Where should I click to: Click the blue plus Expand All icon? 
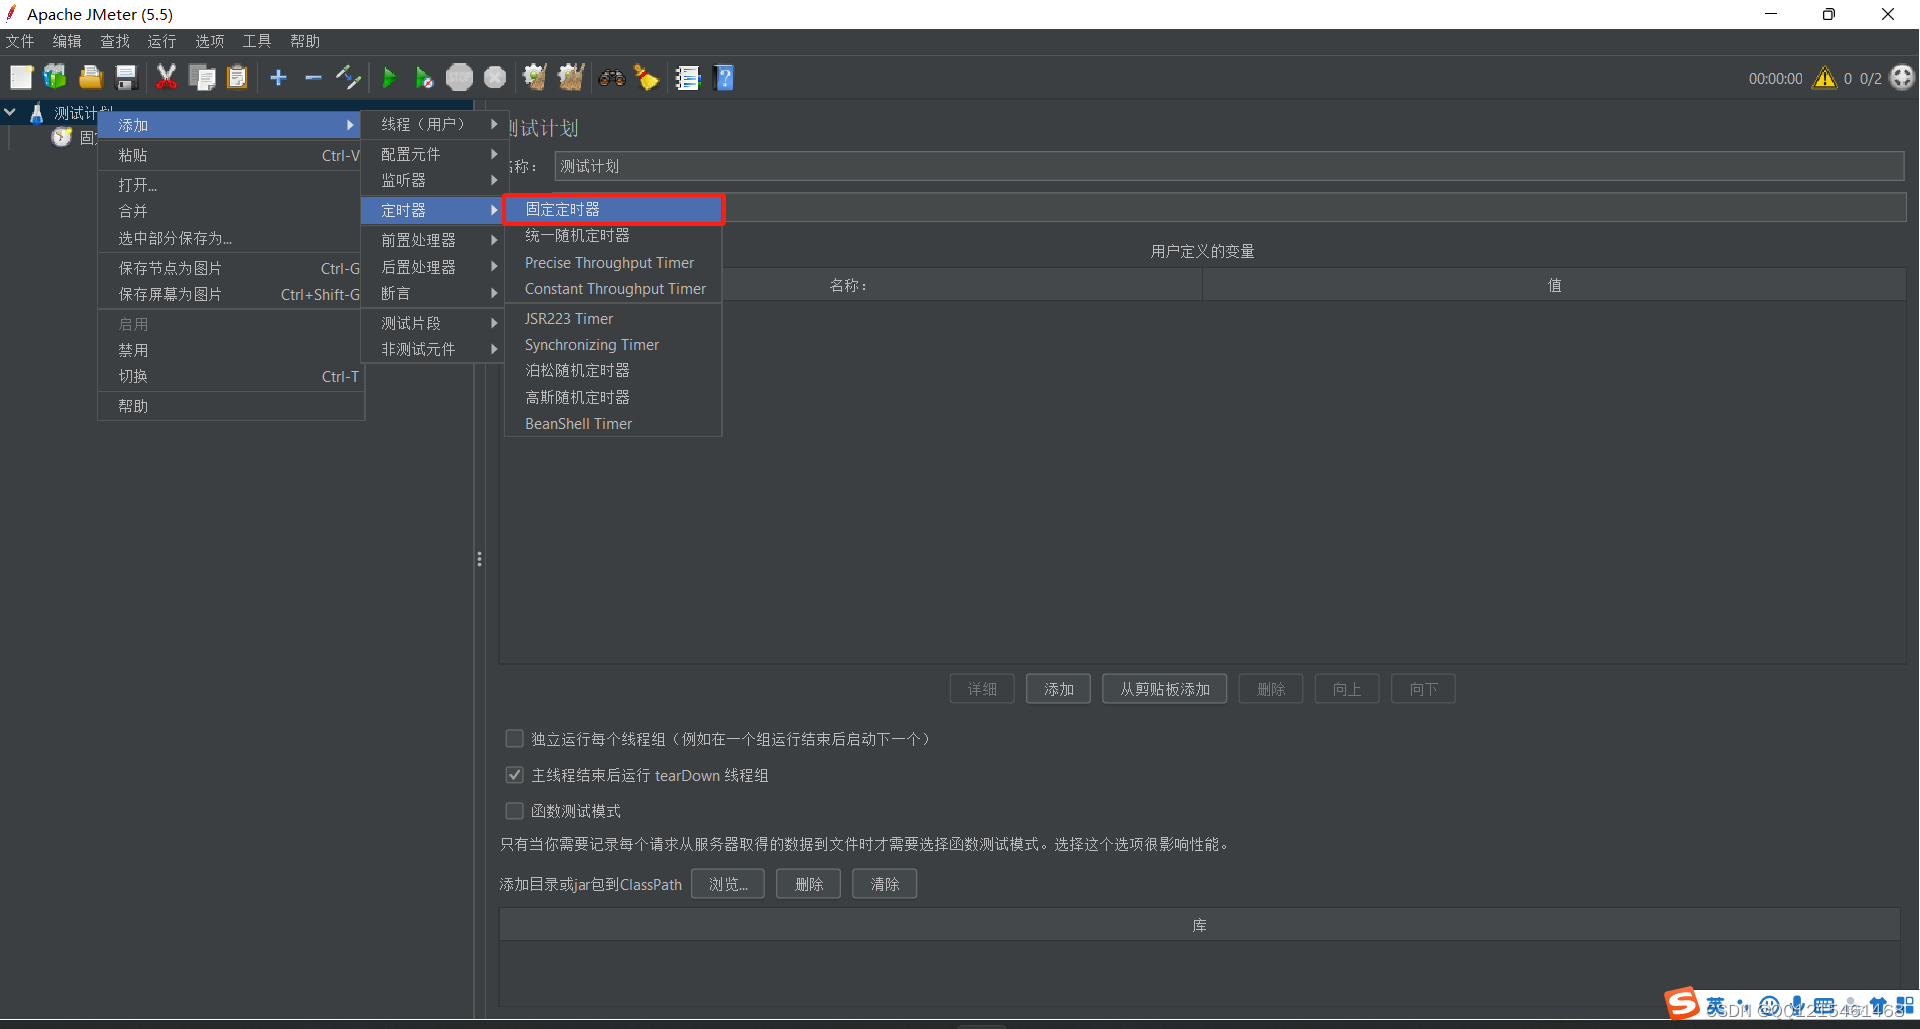pyautogui.click(x=278, y=77)
